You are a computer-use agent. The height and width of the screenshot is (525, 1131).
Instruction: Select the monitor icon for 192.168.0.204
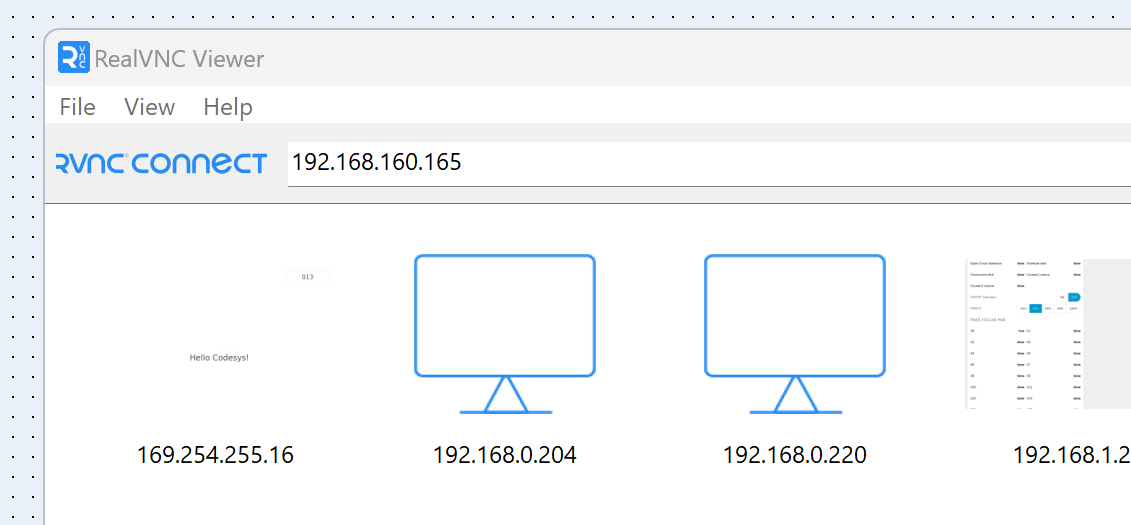[x=505, y=334]
